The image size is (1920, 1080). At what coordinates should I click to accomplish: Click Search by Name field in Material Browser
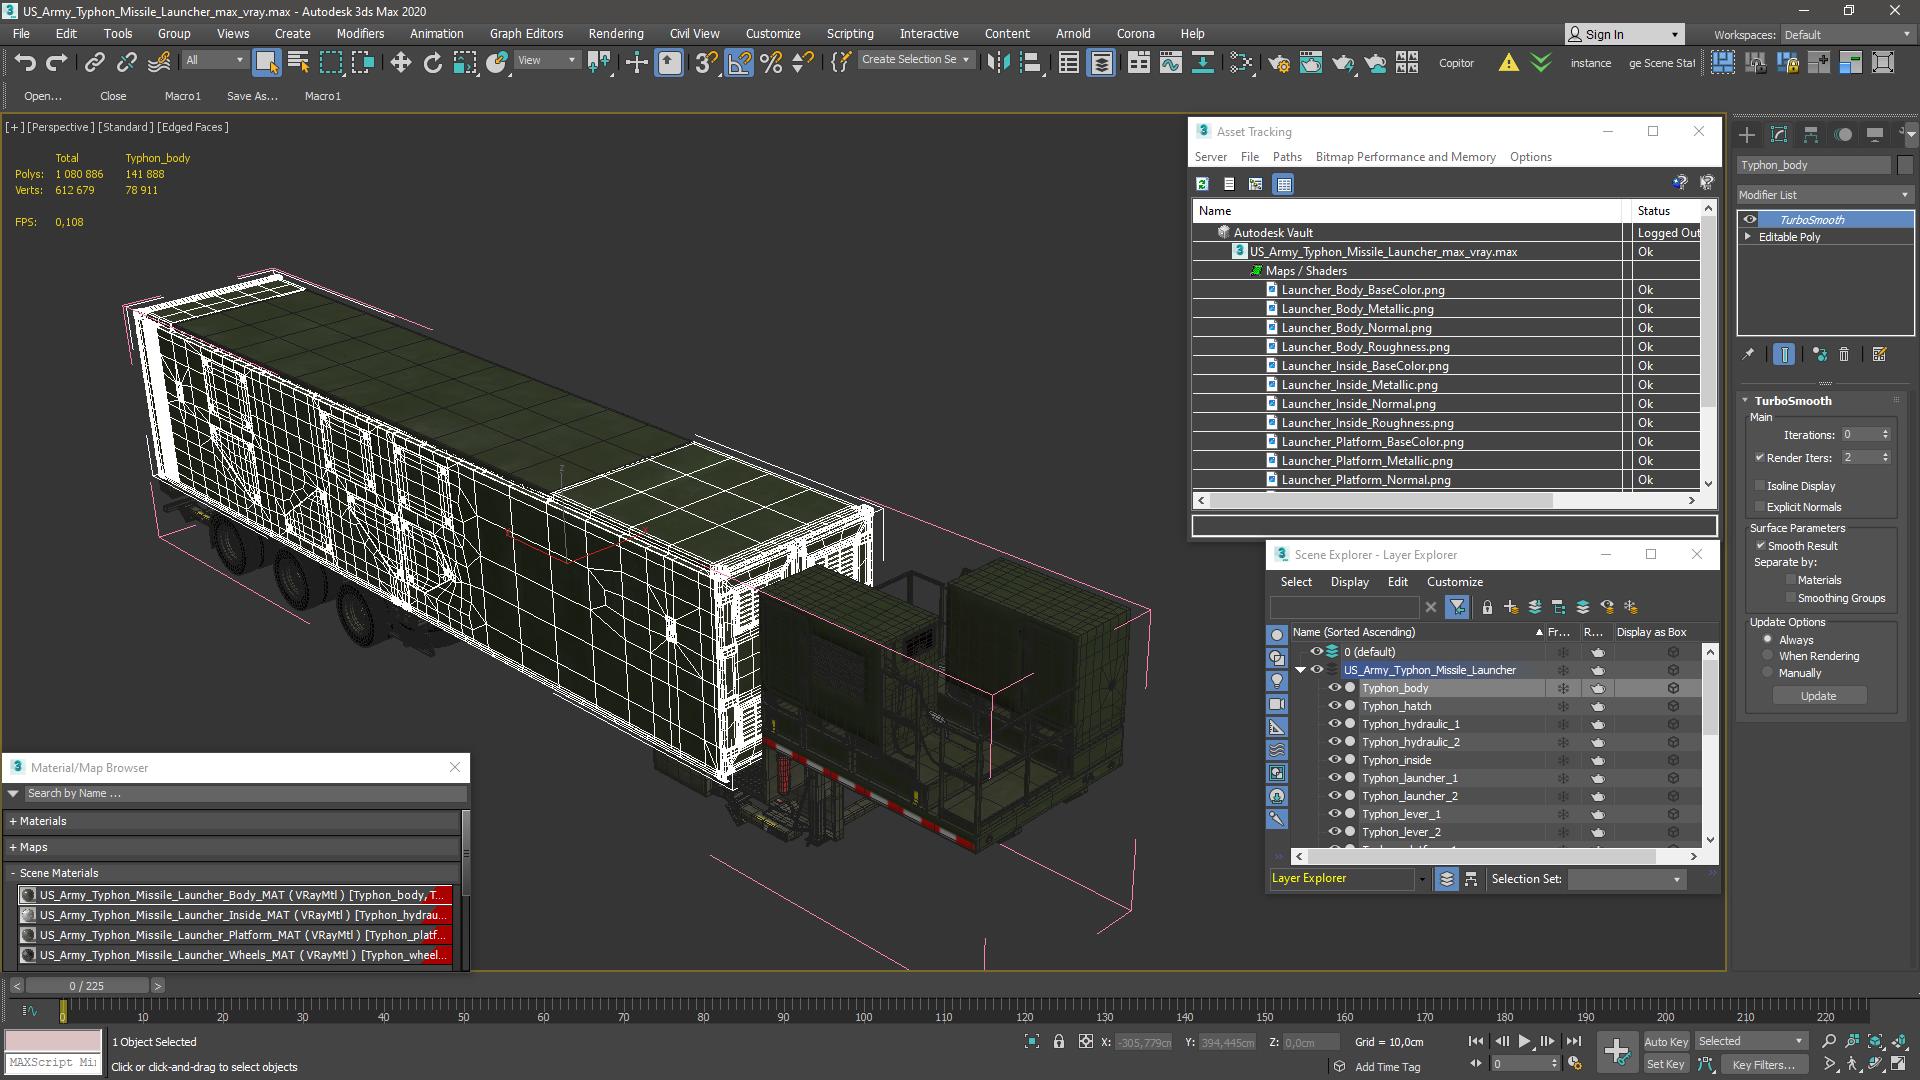[245, 794]
